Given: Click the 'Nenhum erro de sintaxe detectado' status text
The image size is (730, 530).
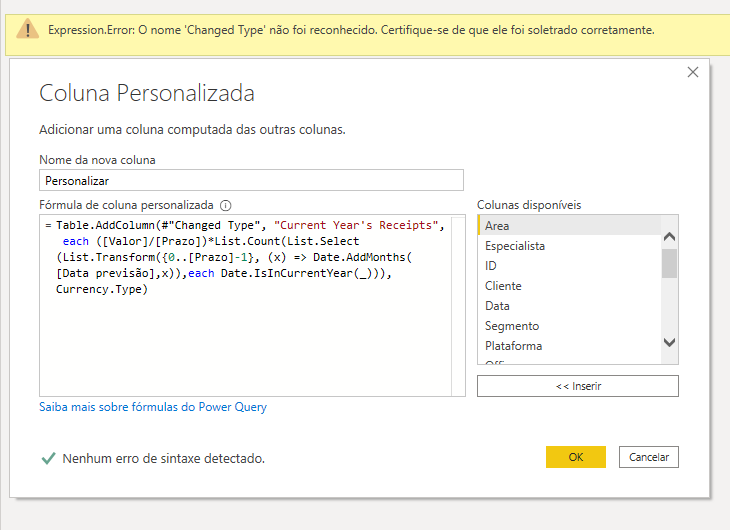Looking at the screenshot, I should coord(163,459).
